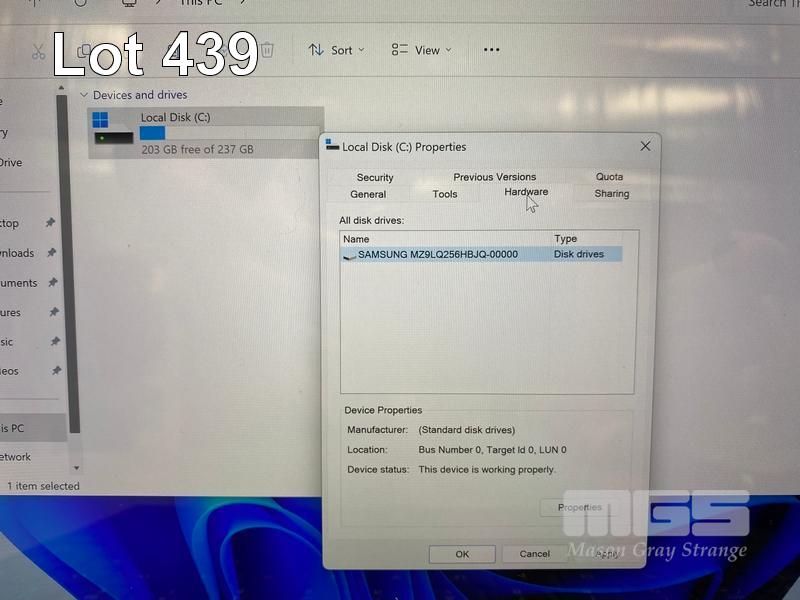Open the Tools tab
Viewport: 800px width, 600px height.
(445, 194)
